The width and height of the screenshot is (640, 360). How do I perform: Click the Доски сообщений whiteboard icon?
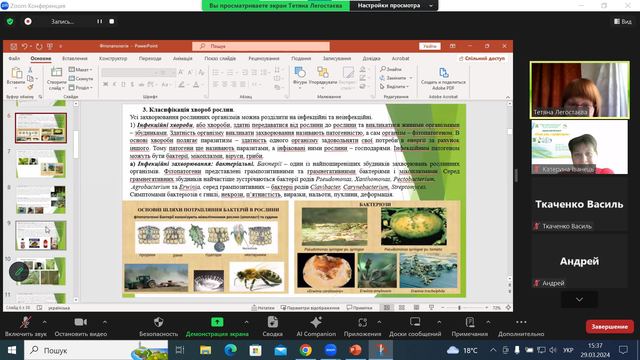click(x=415, y=322)
